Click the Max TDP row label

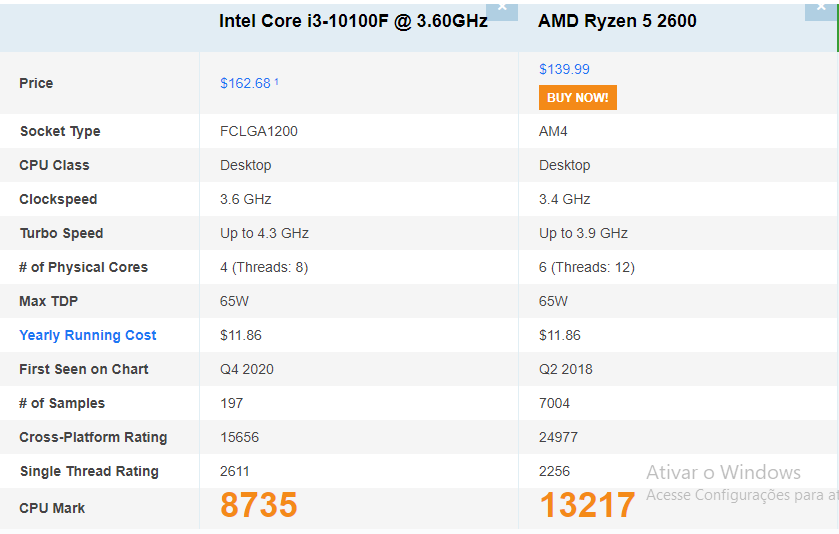pos(49,301)
